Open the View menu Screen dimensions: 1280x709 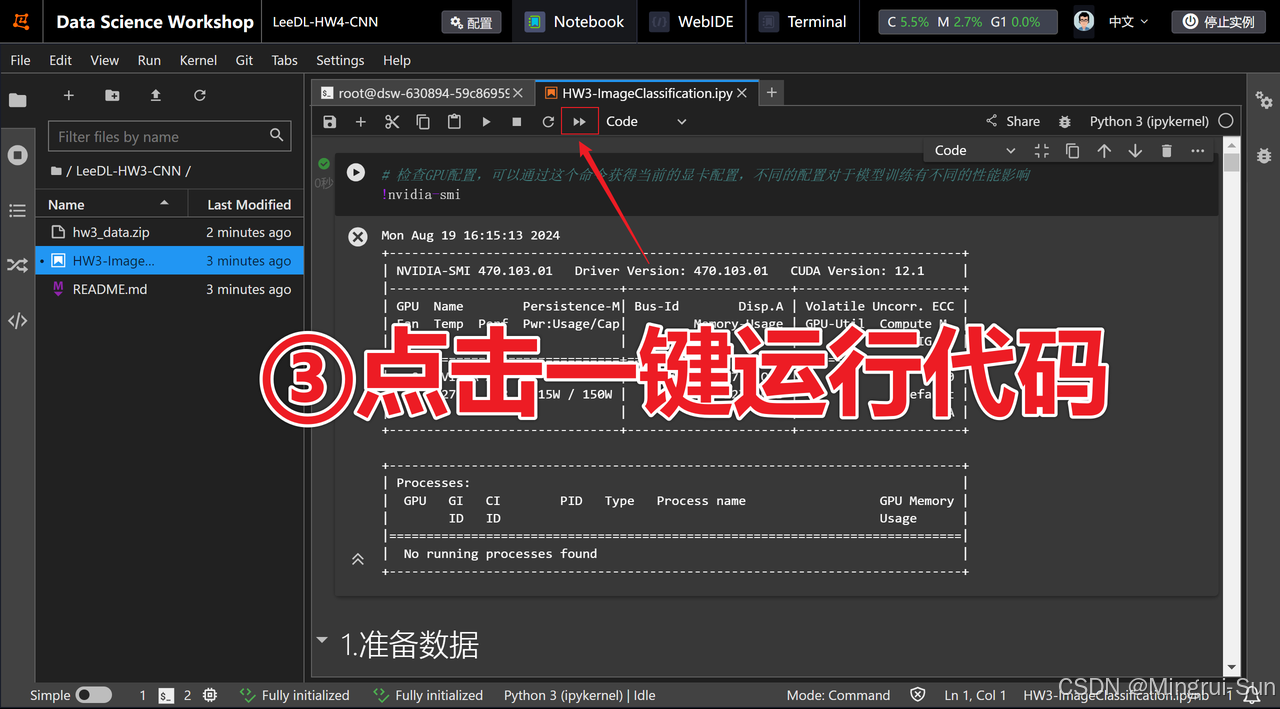104,60
